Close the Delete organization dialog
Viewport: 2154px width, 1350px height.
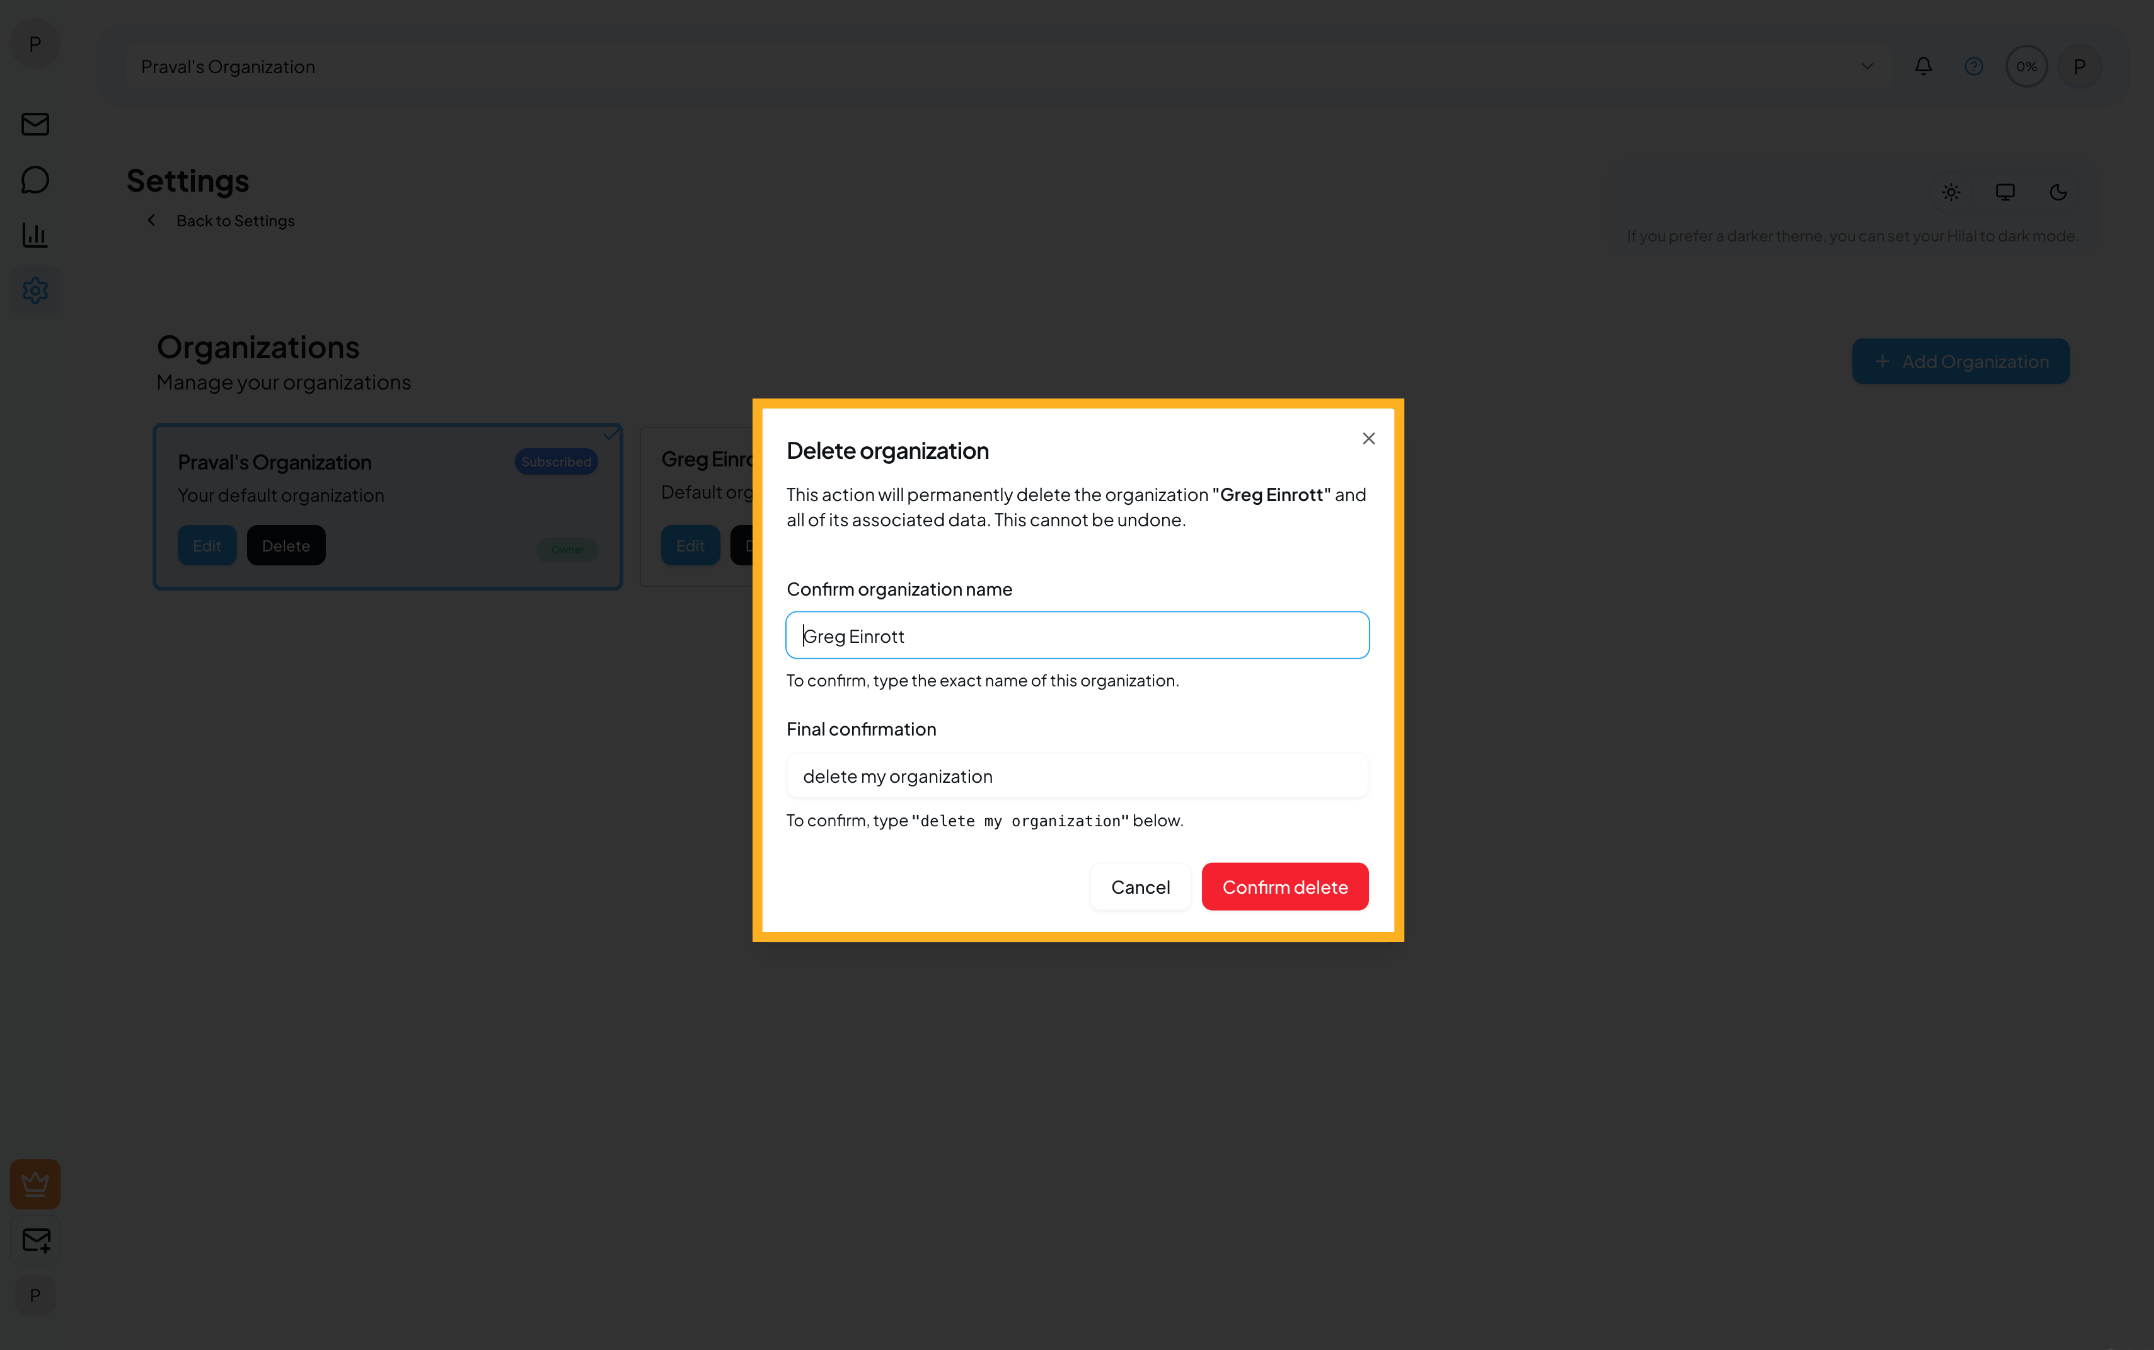tap(1368, 438)
